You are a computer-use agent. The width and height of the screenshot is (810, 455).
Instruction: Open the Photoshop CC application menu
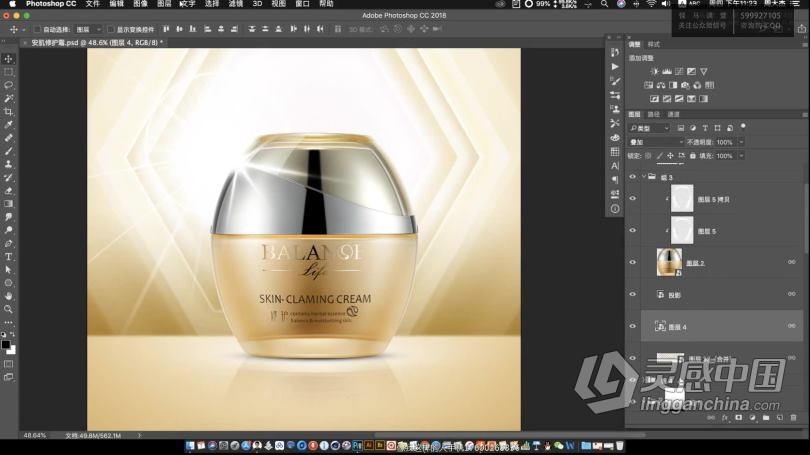point(51,4)
